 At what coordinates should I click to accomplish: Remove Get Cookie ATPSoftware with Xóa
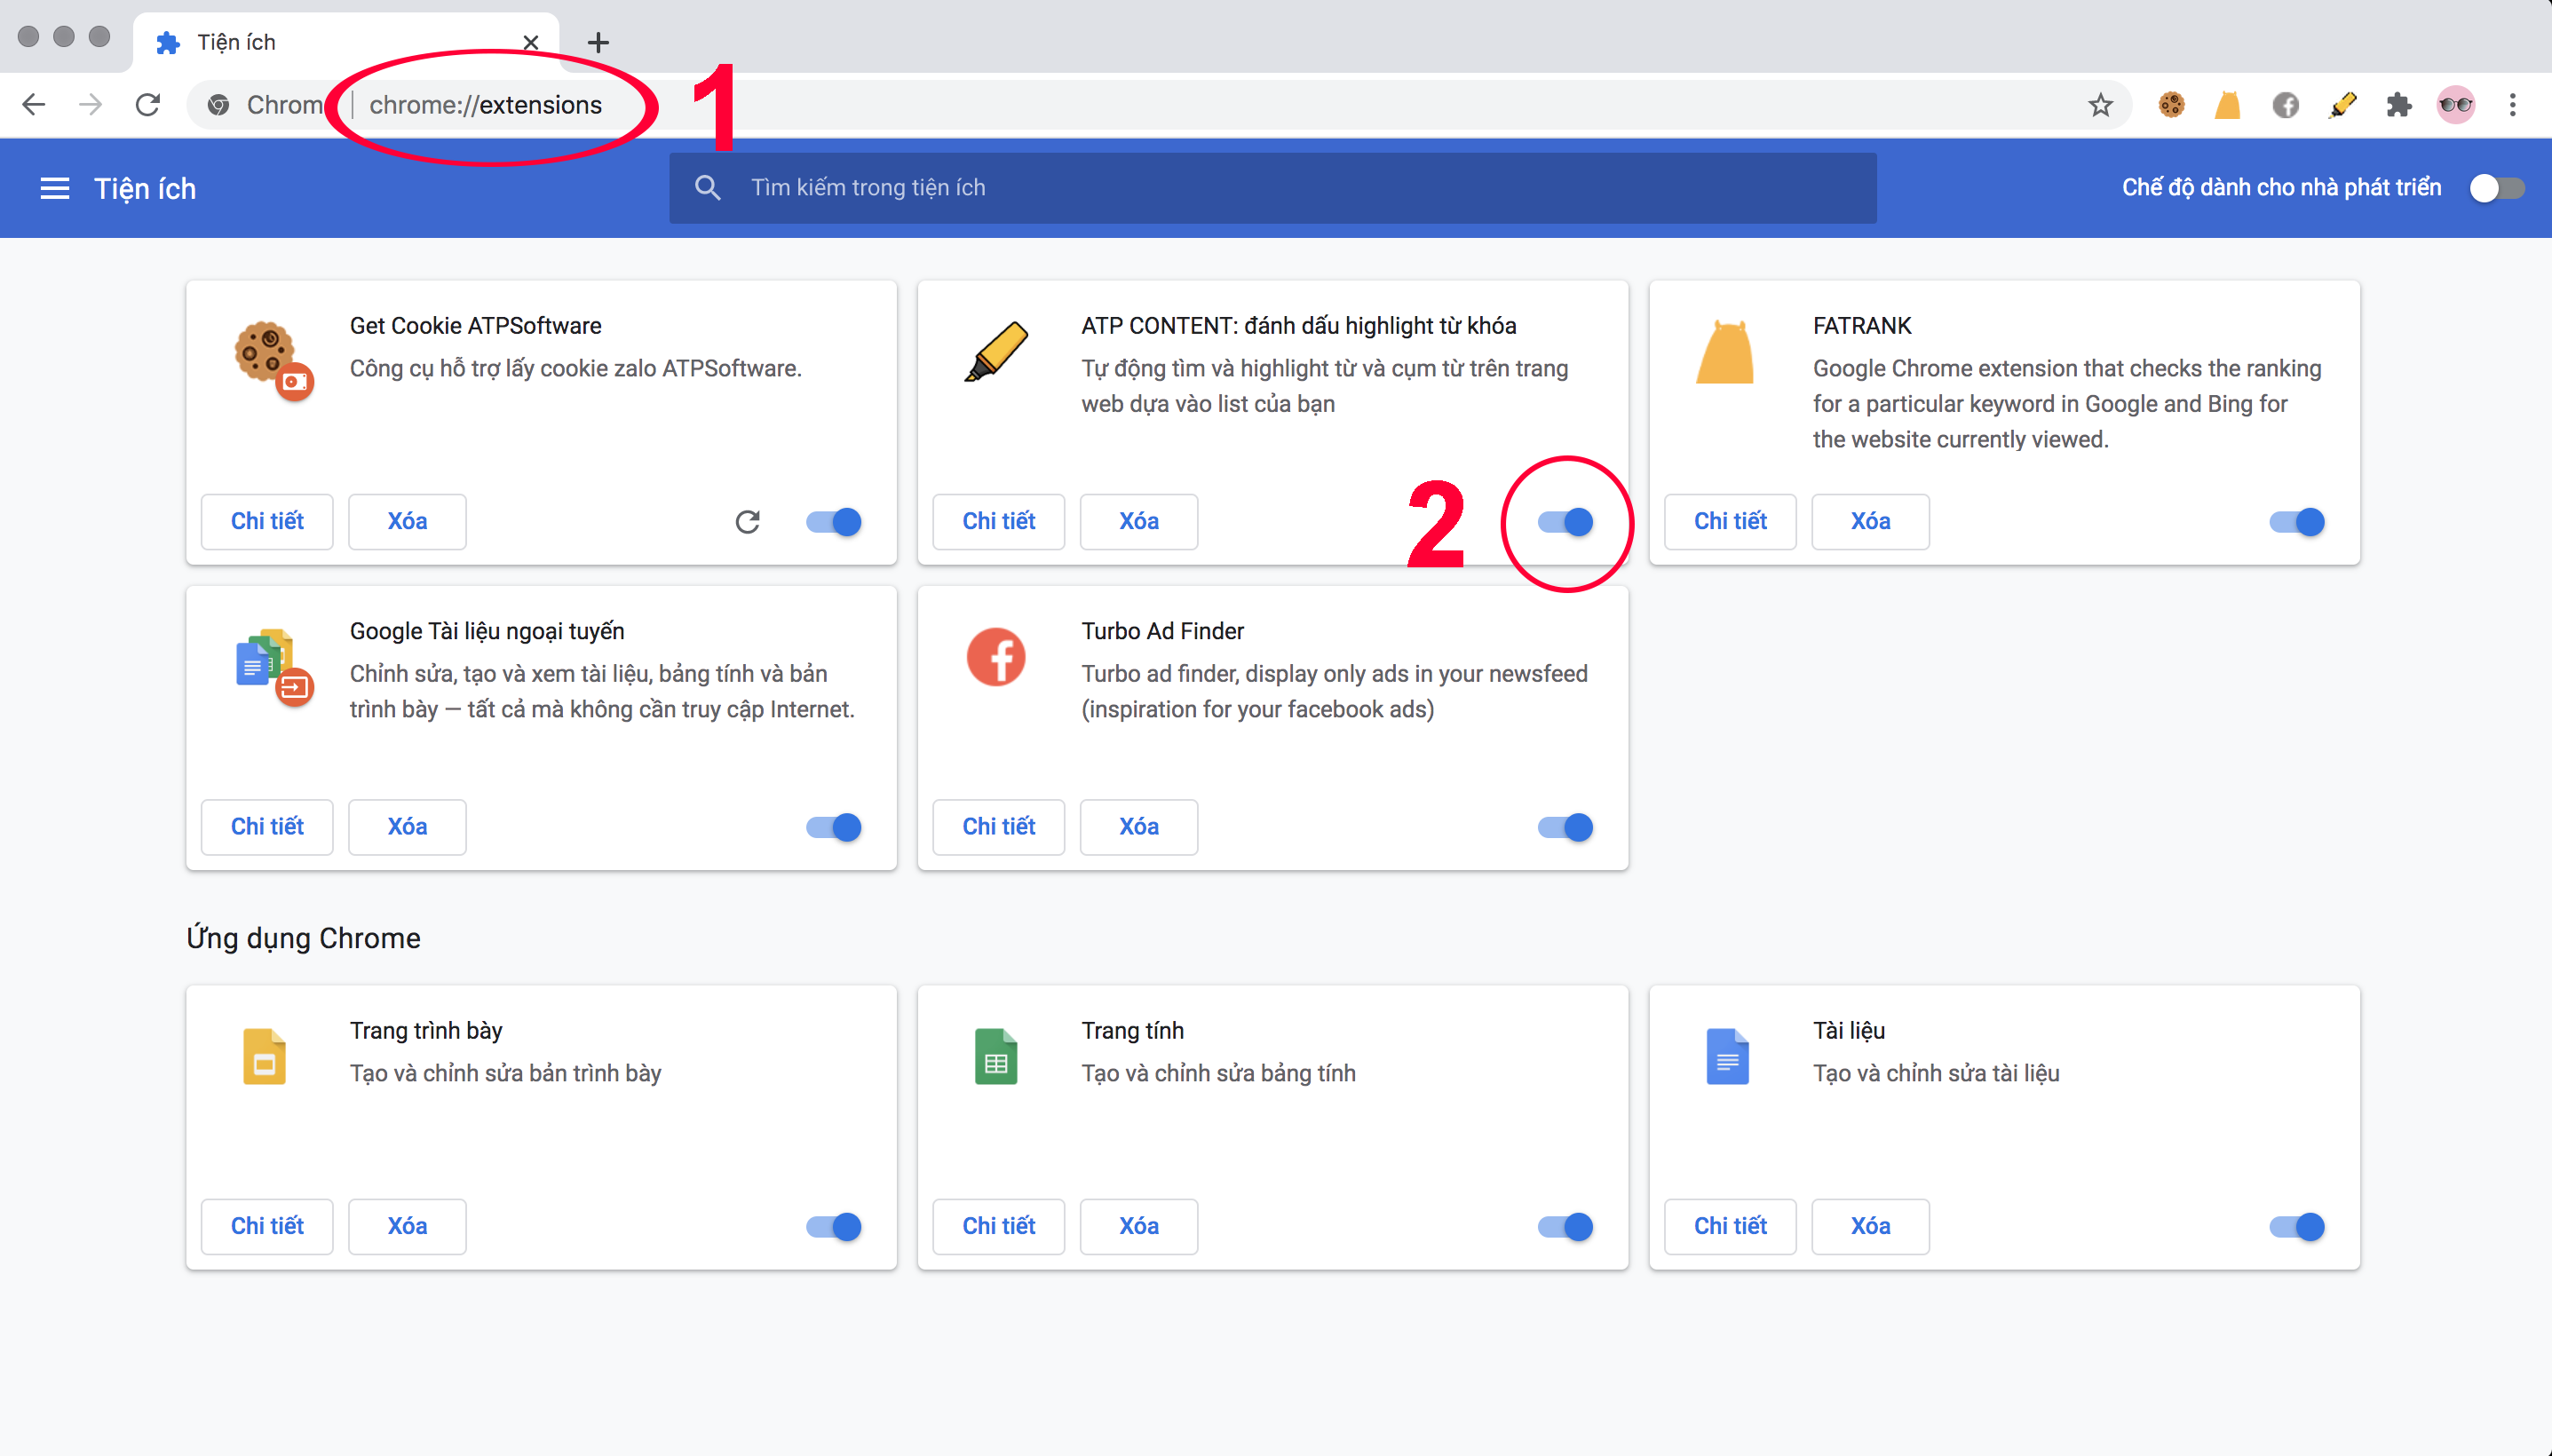pyautogui.click(x=407, y=521)
